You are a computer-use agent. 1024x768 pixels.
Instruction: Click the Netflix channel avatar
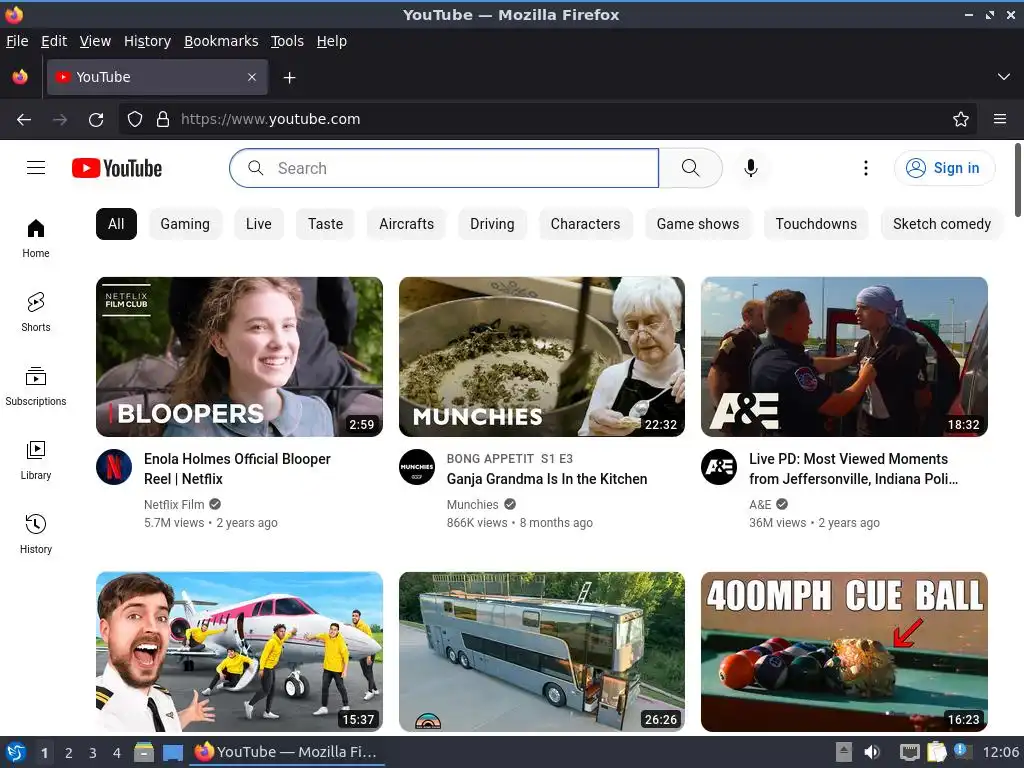114,467
